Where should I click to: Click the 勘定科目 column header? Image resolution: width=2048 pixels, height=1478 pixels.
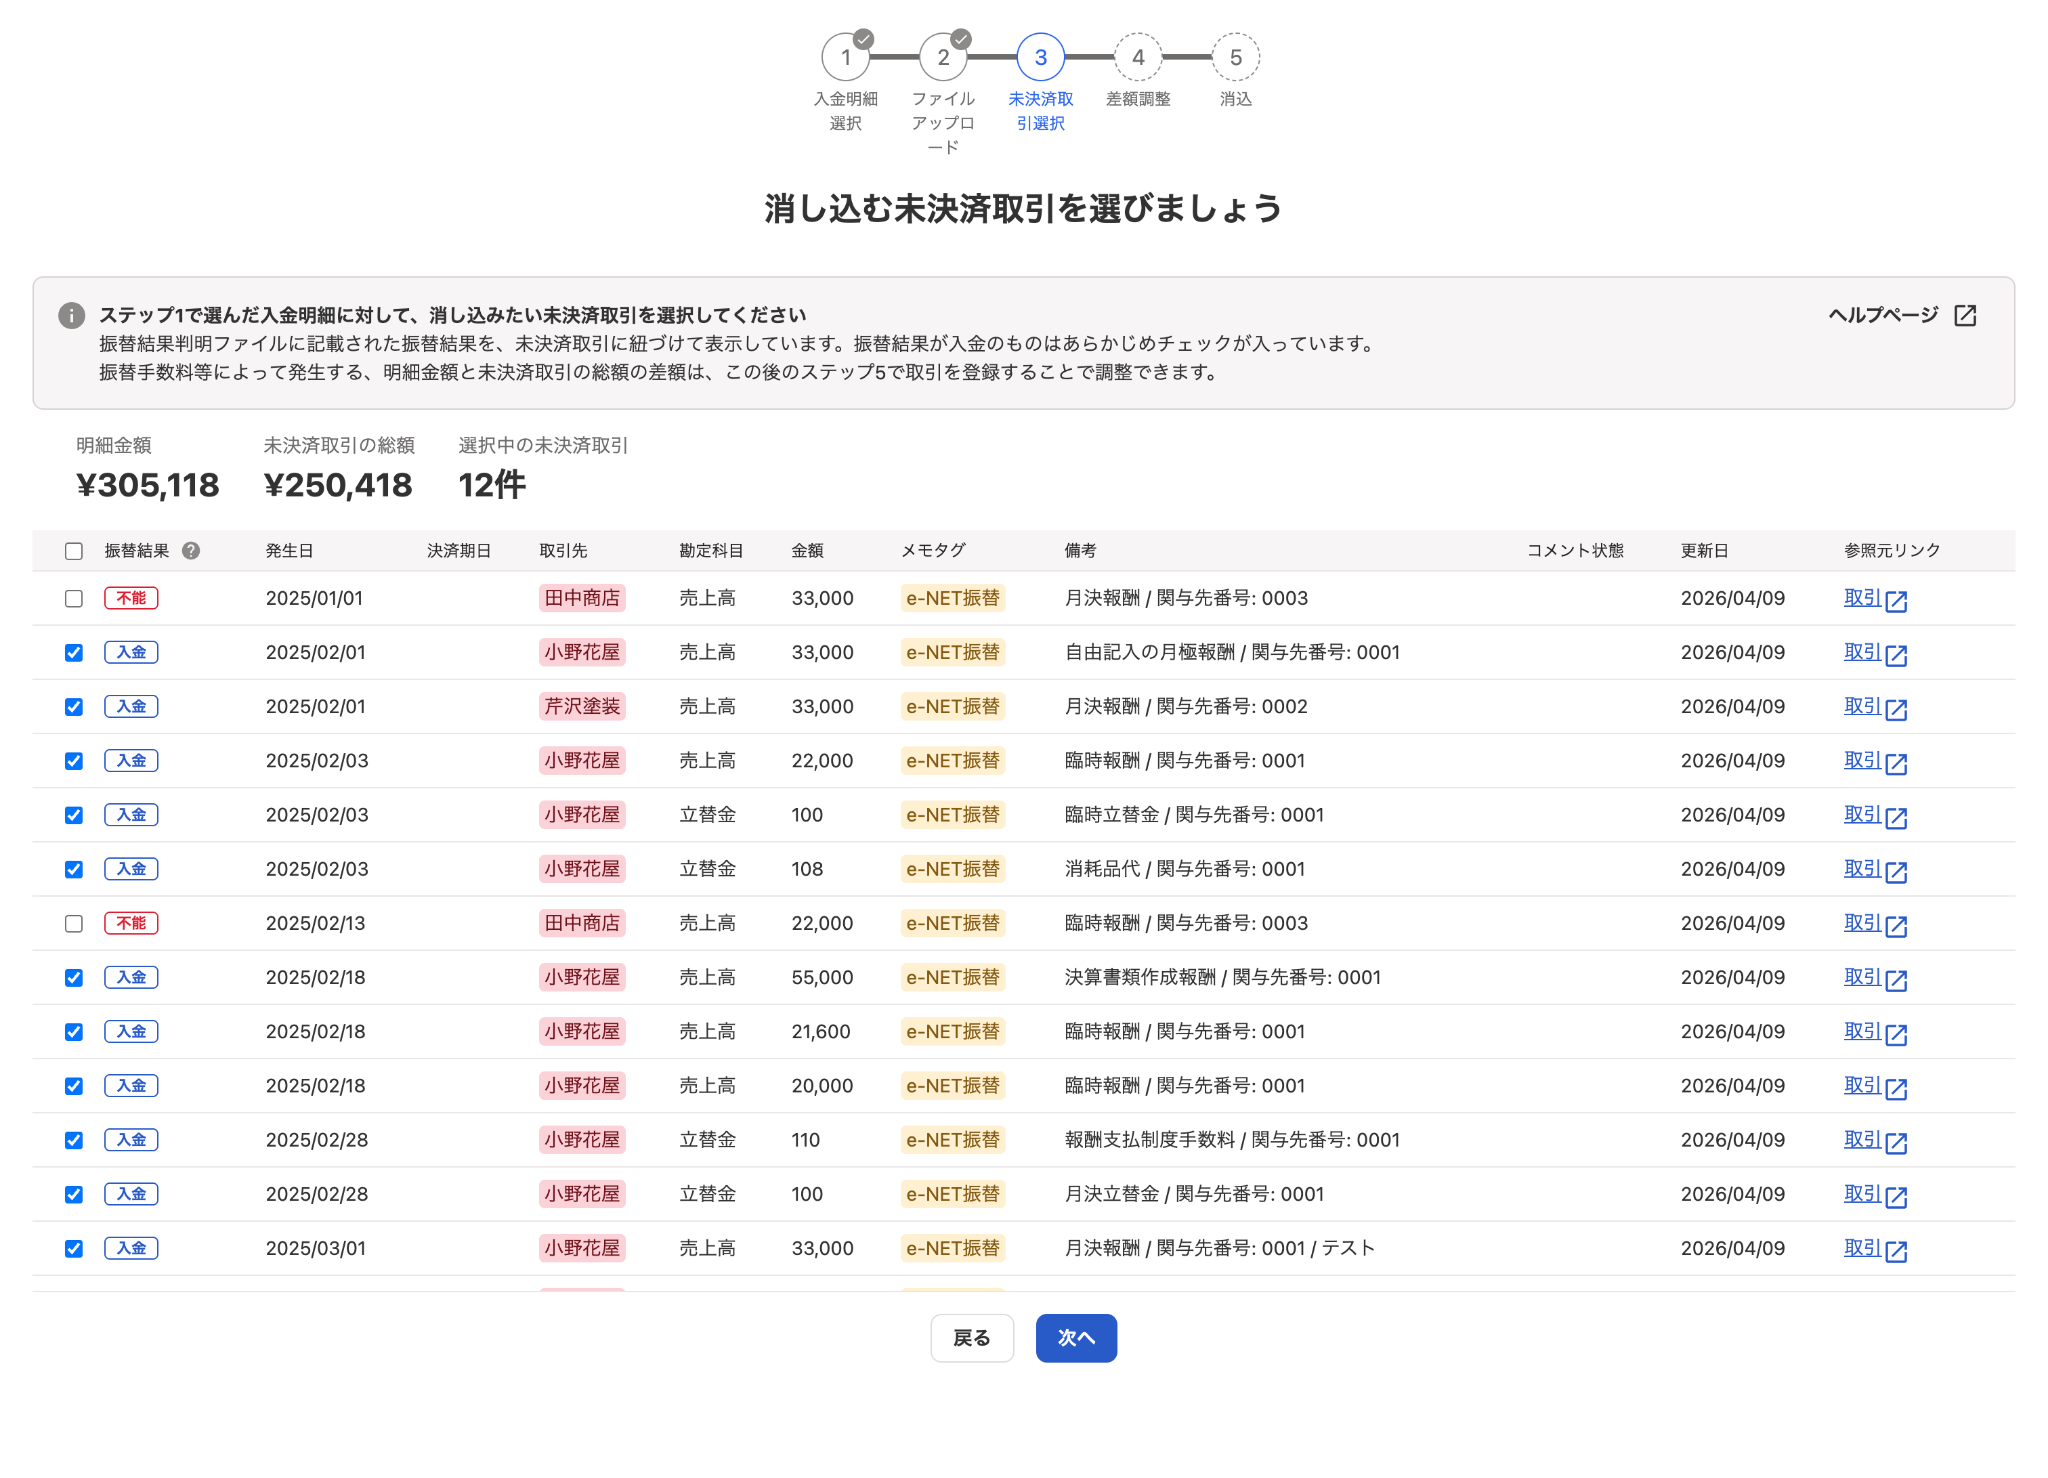[x=711, y=551]
